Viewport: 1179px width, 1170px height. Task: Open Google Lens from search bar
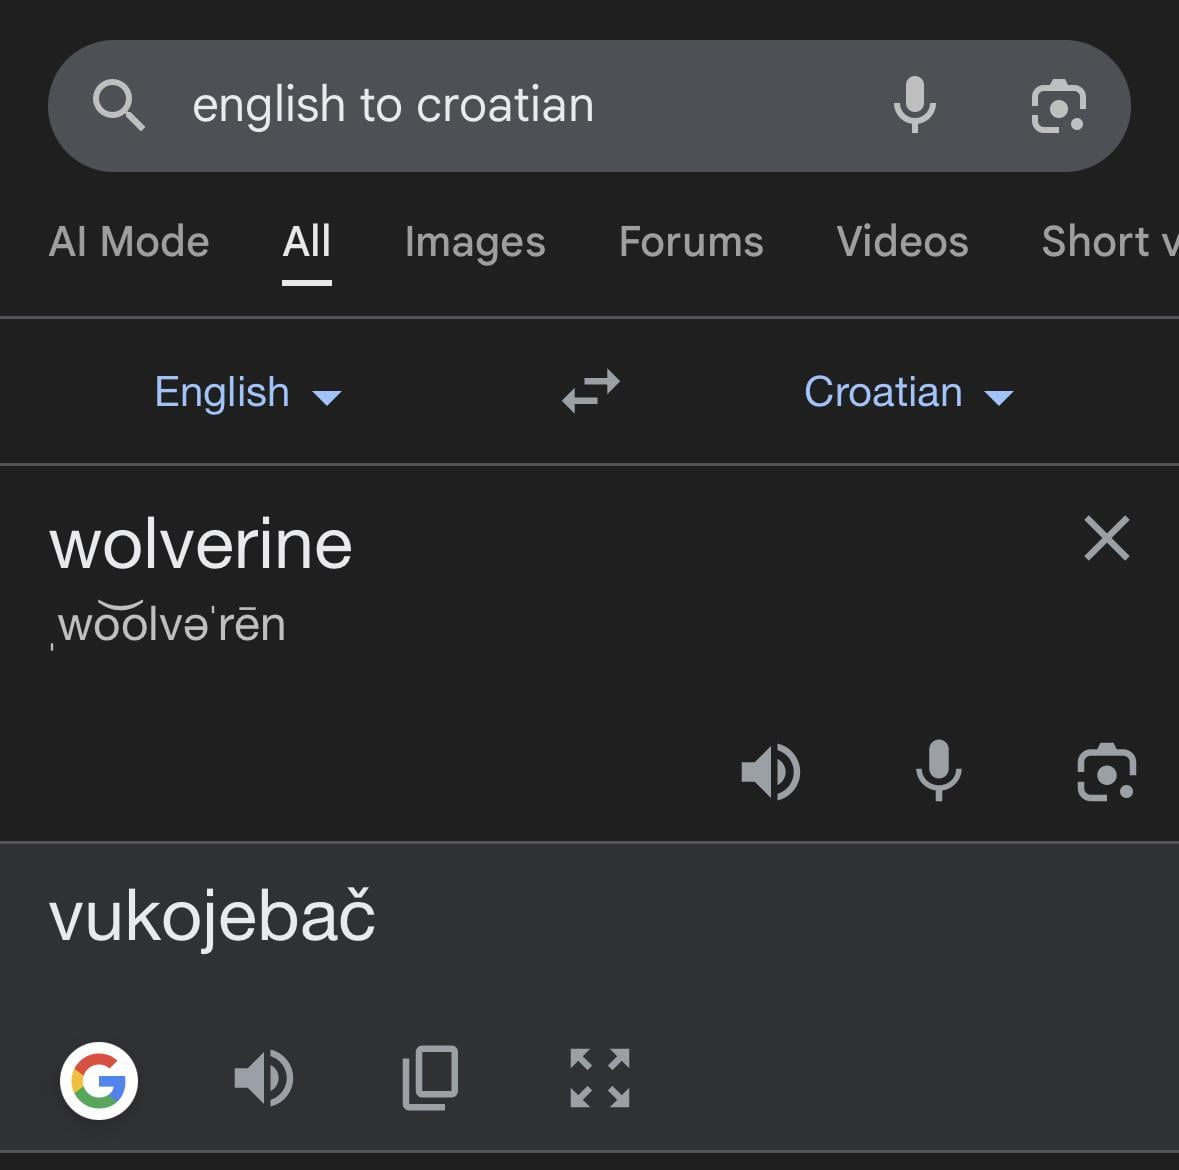1058,105
